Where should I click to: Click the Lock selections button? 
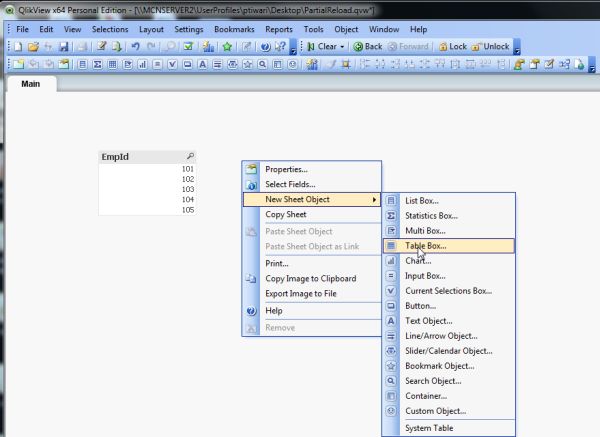coord(453,47)
